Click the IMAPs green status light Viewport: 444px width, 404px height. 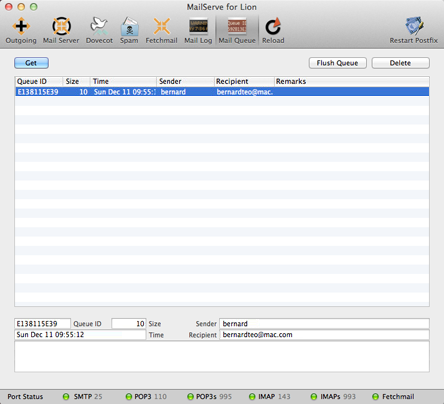pos(314,397)
